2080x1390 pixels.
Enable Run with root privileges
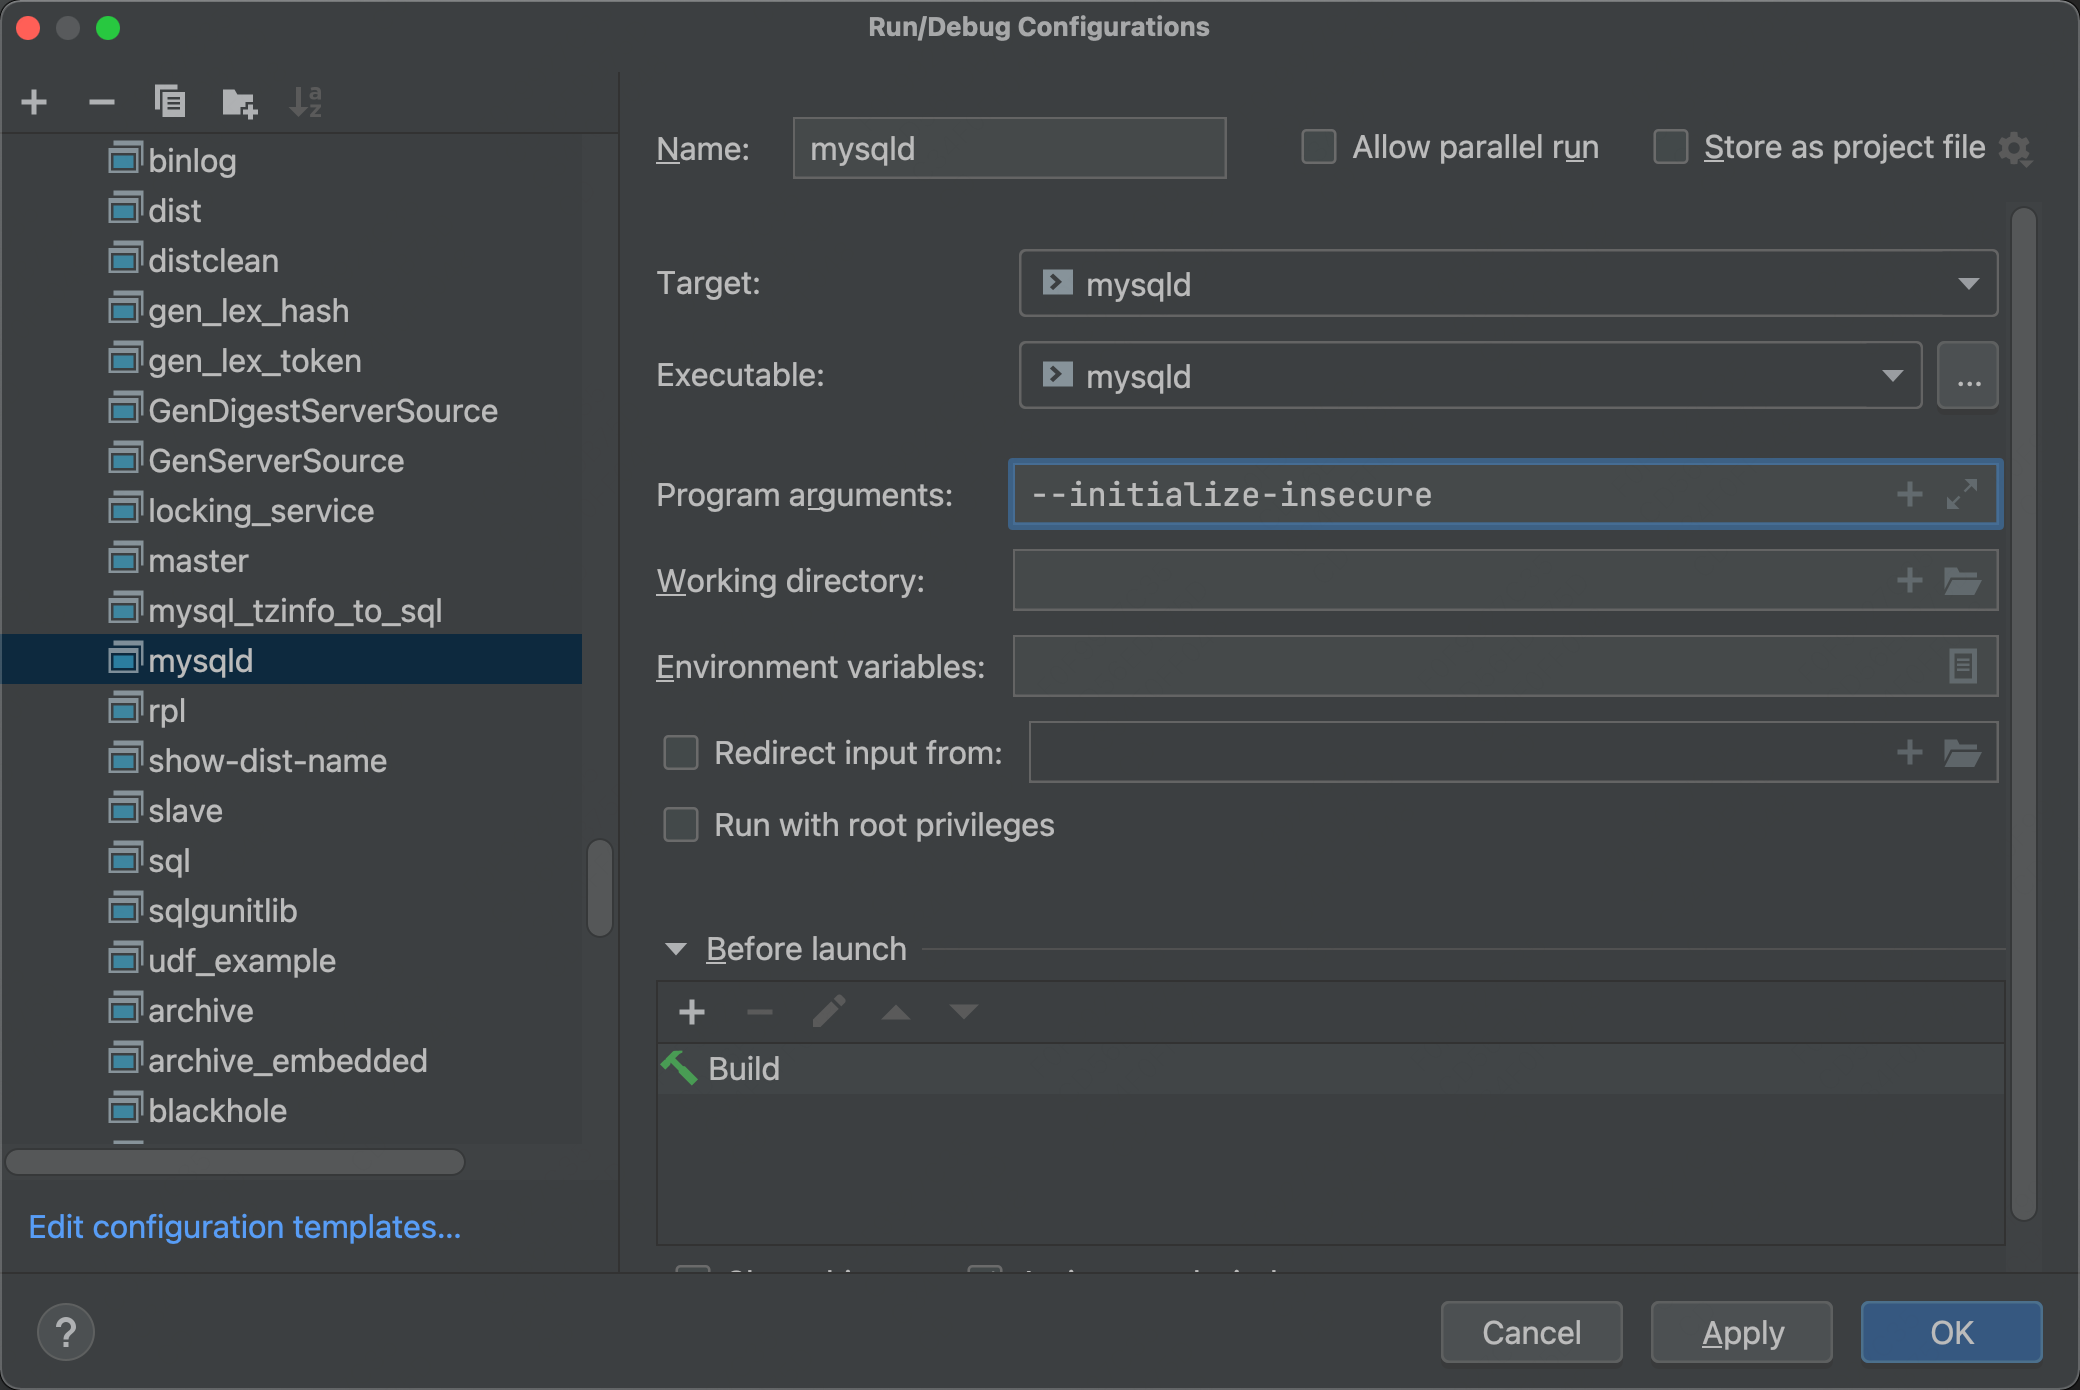(681, 825)
